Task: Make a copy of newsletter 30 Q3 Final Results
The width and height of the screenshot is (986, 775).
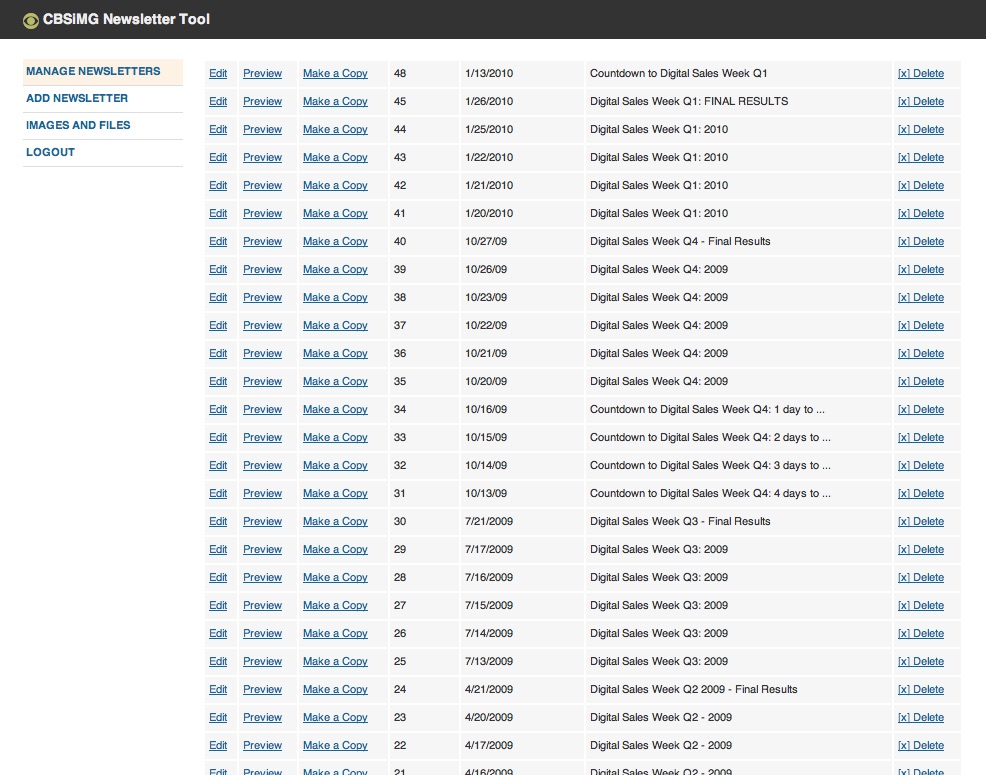Action: (335, 522)
